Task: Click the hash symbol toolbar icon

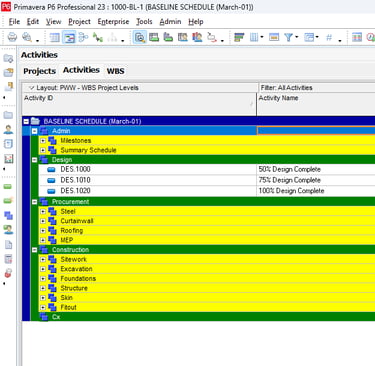Action: [x=329, y=37]
